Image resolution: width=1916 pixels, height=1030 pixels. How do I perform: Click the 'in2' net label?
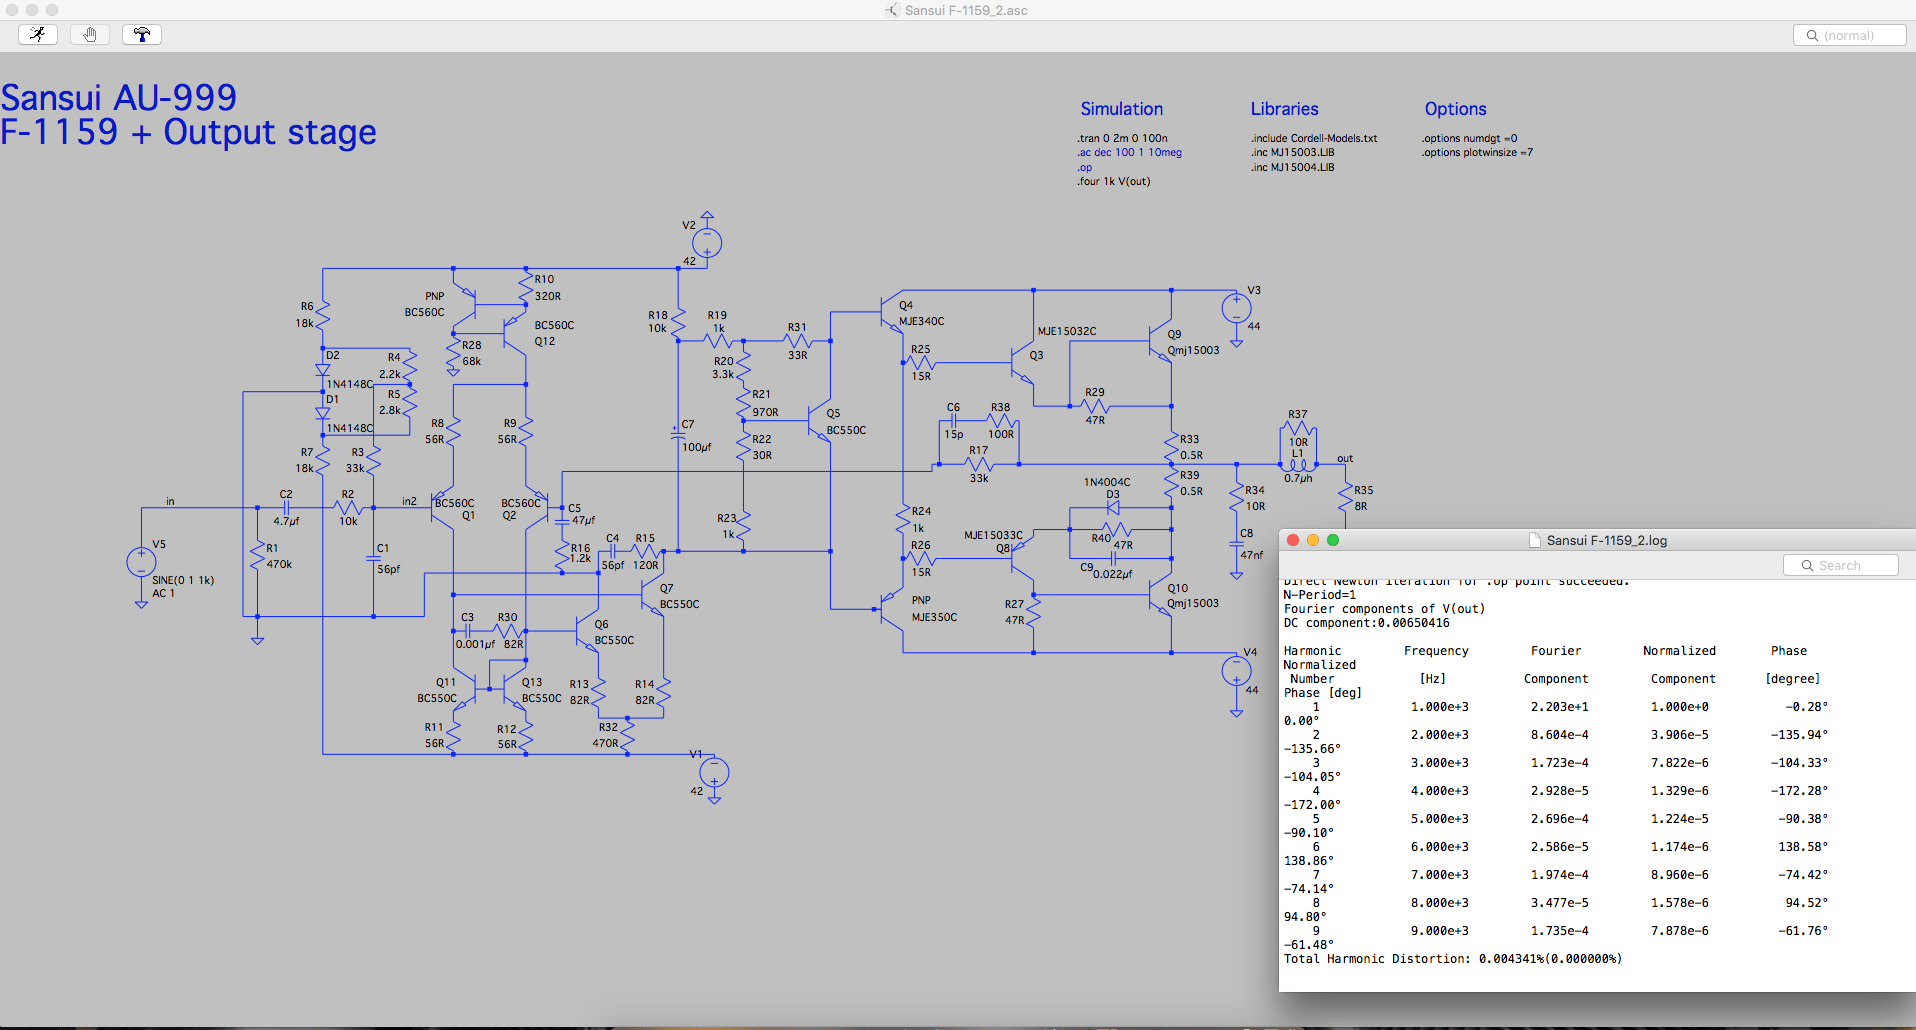click(409, 501)
